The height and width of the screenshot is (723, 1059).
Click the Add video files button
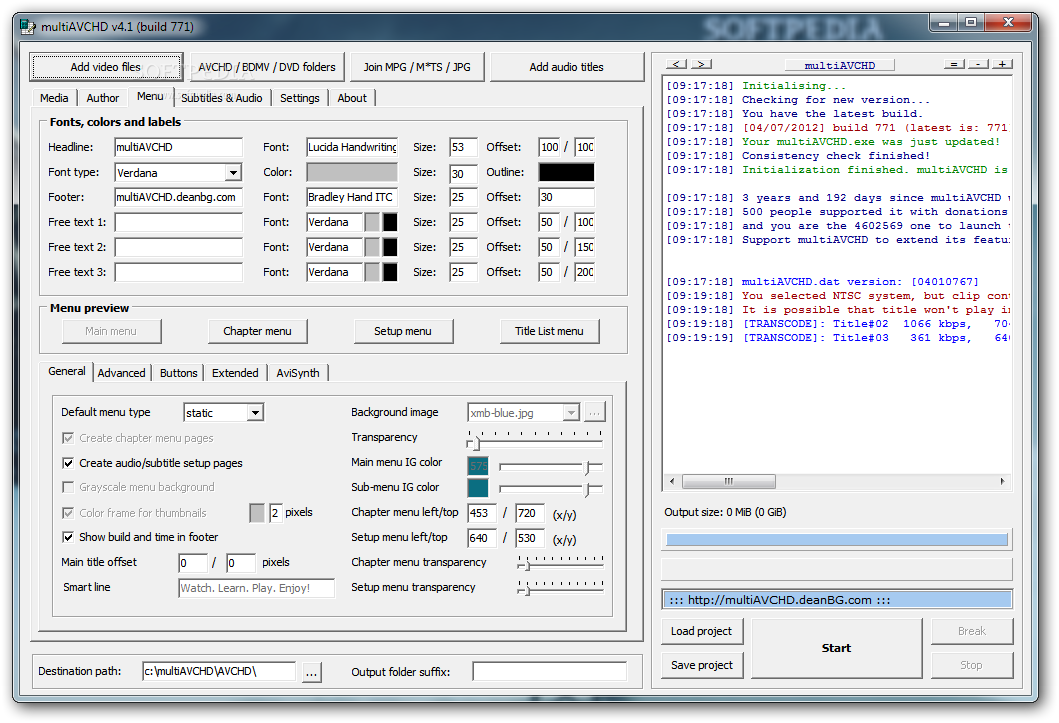[x=106, y=67]
